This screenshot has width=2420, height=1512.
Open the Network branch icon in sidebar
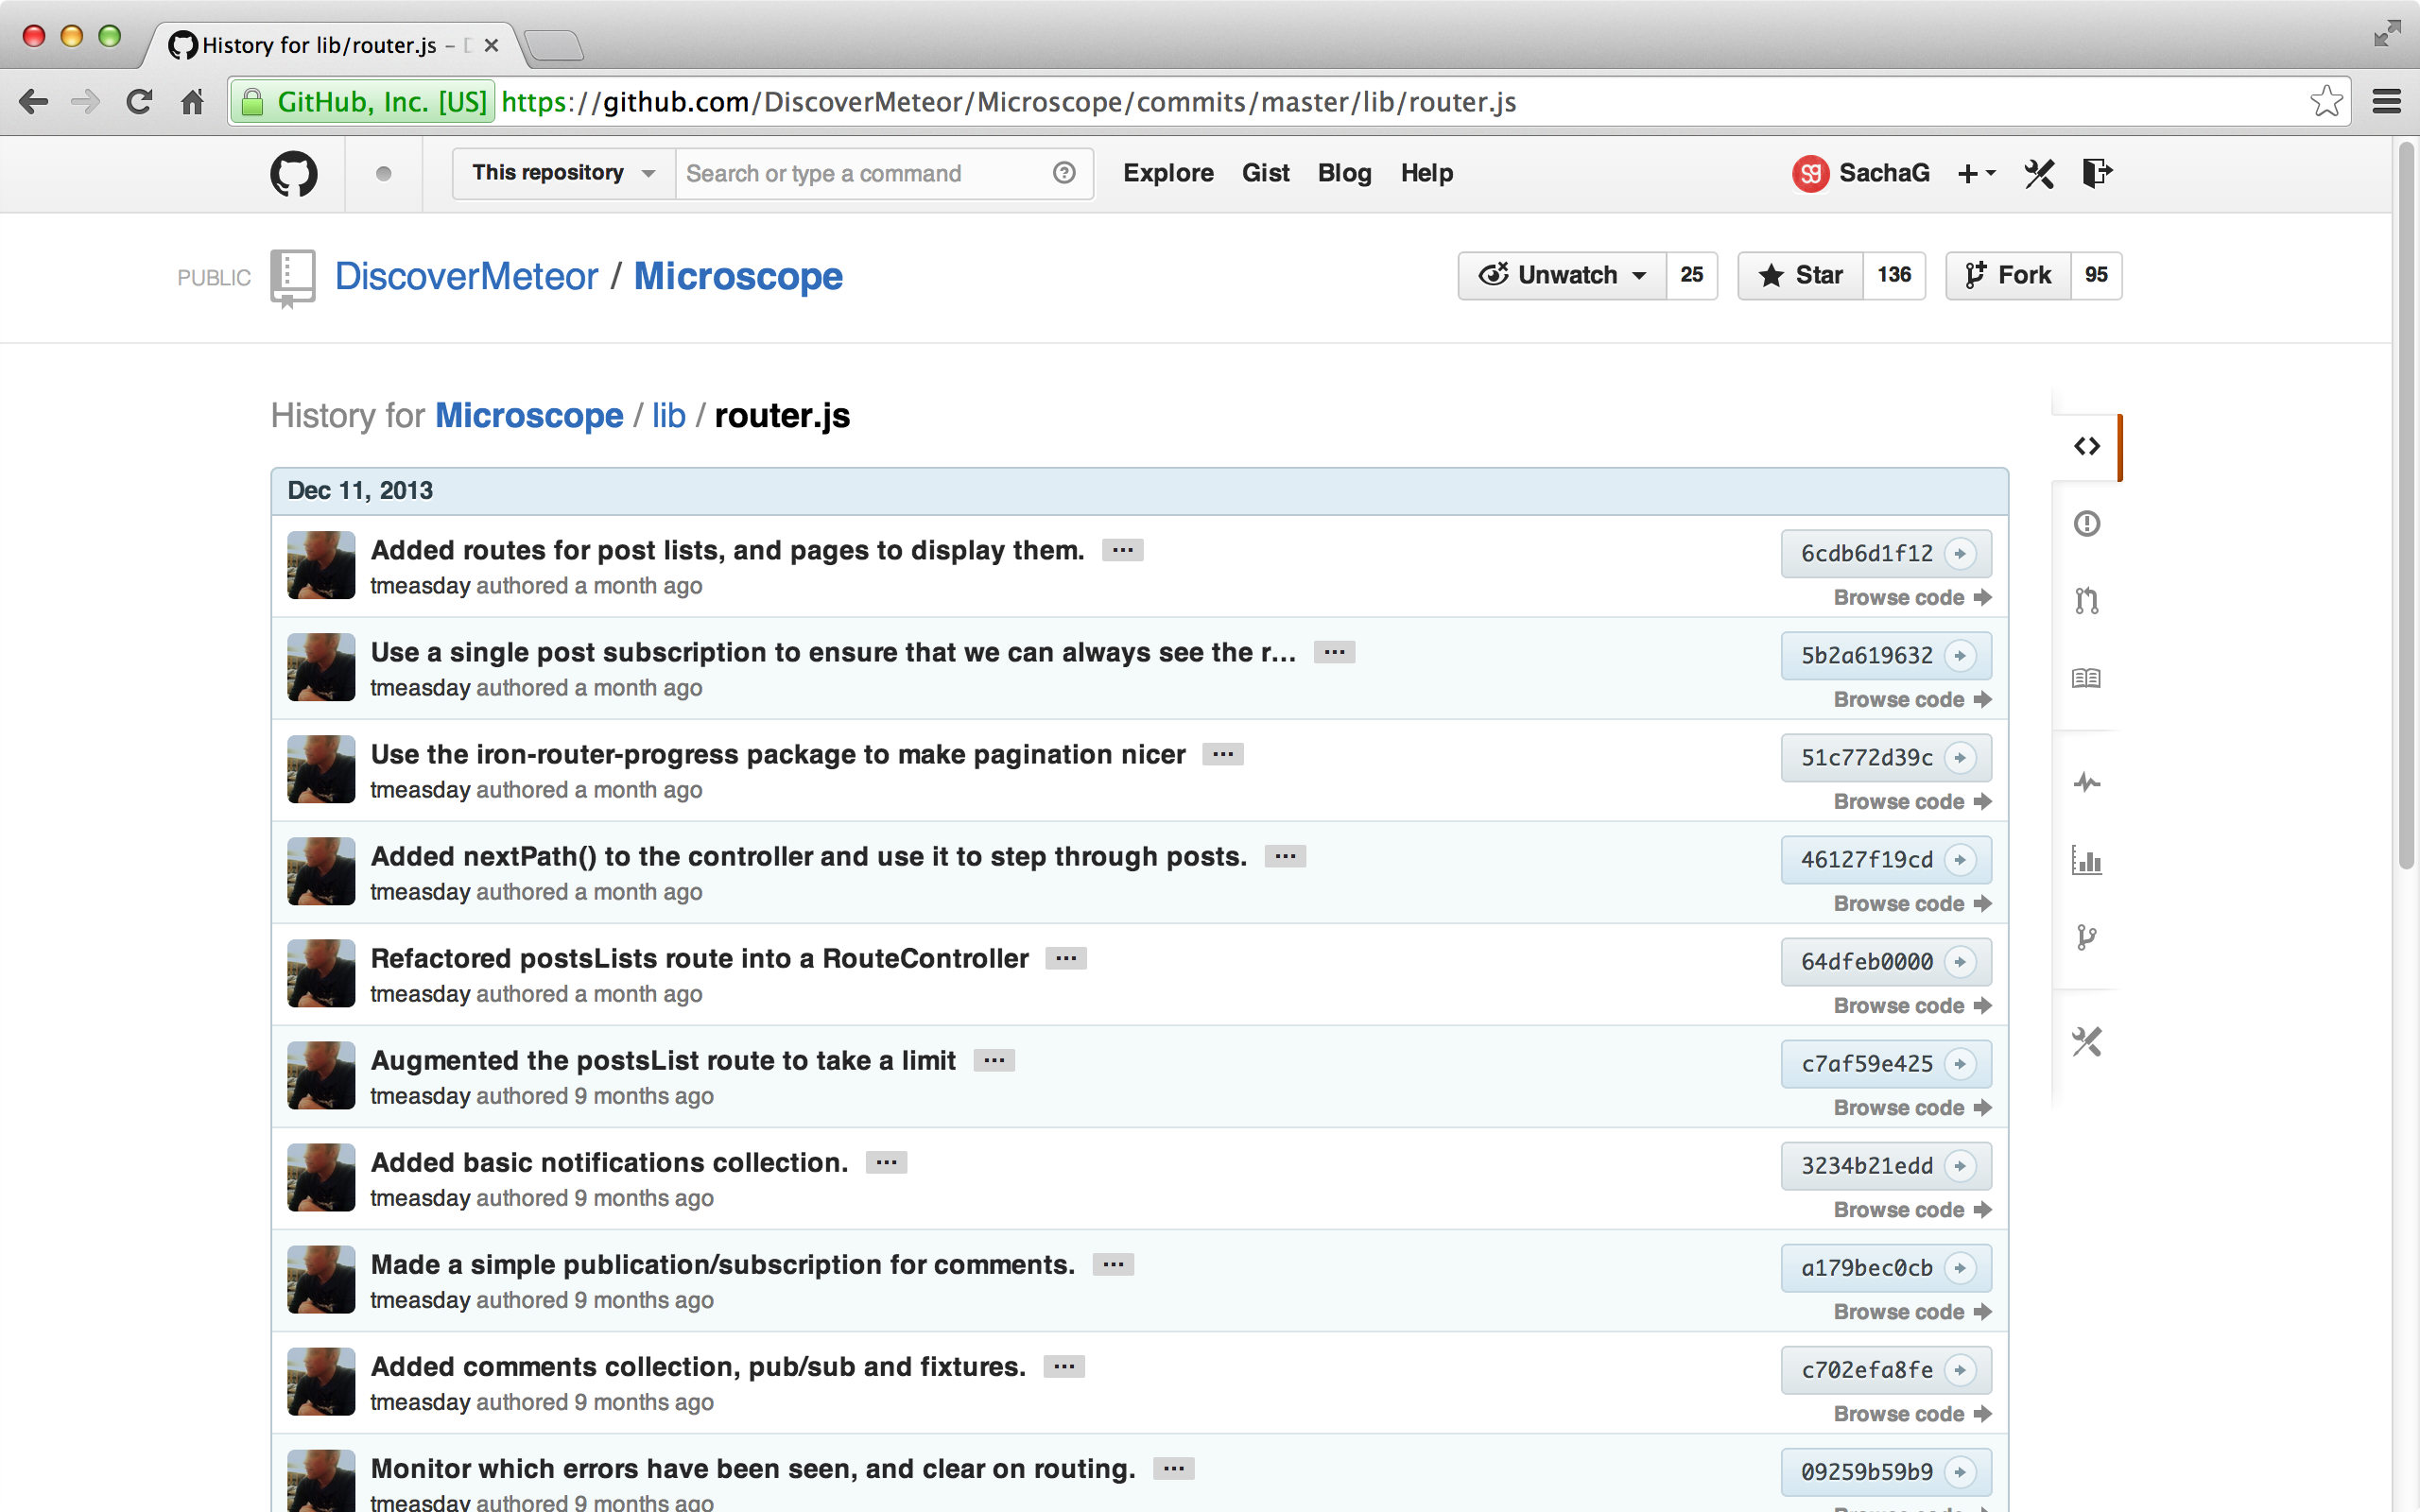tap(2086, 937)
